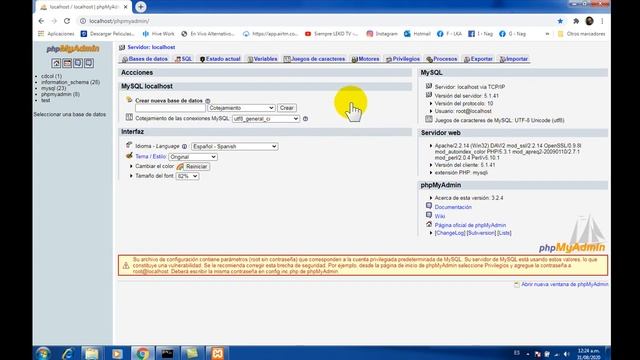Open the Lists link
Viewport: 640px width, 360px height.
coord(504,233)
